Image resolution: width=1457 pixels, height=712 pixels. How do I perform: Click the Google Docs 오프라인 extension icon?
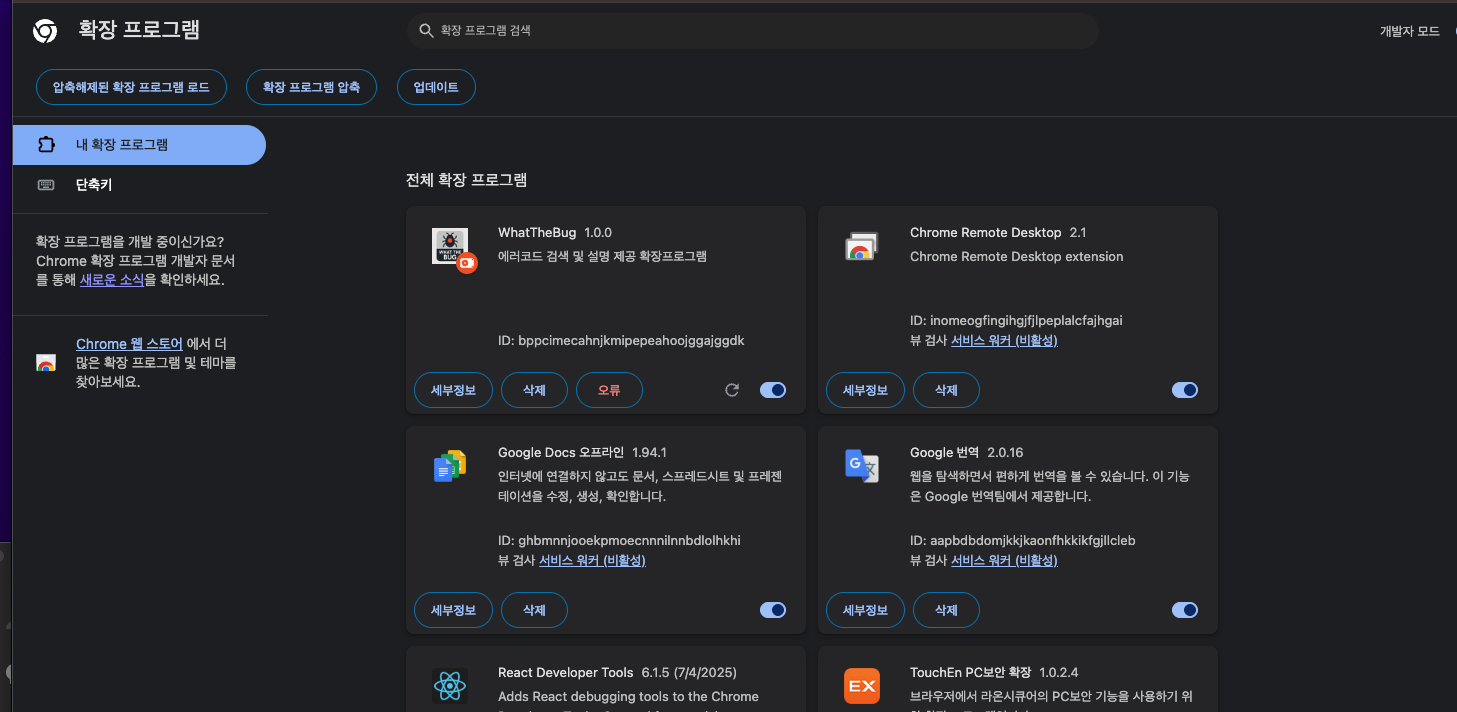point(450,467)
